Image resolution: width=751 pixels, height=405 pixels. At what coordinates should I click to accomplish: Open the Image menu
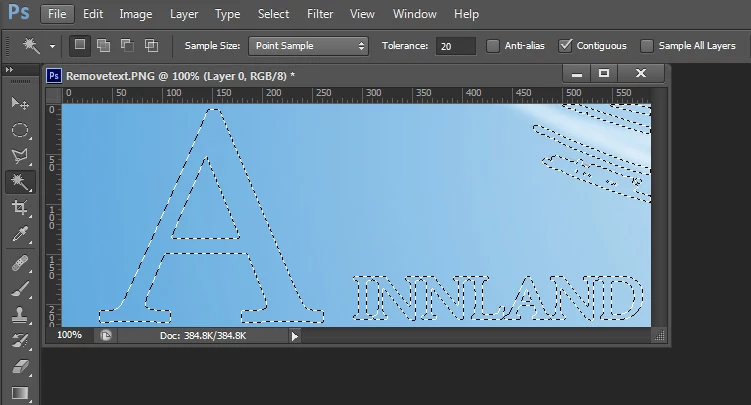click(x=136, y=14)
